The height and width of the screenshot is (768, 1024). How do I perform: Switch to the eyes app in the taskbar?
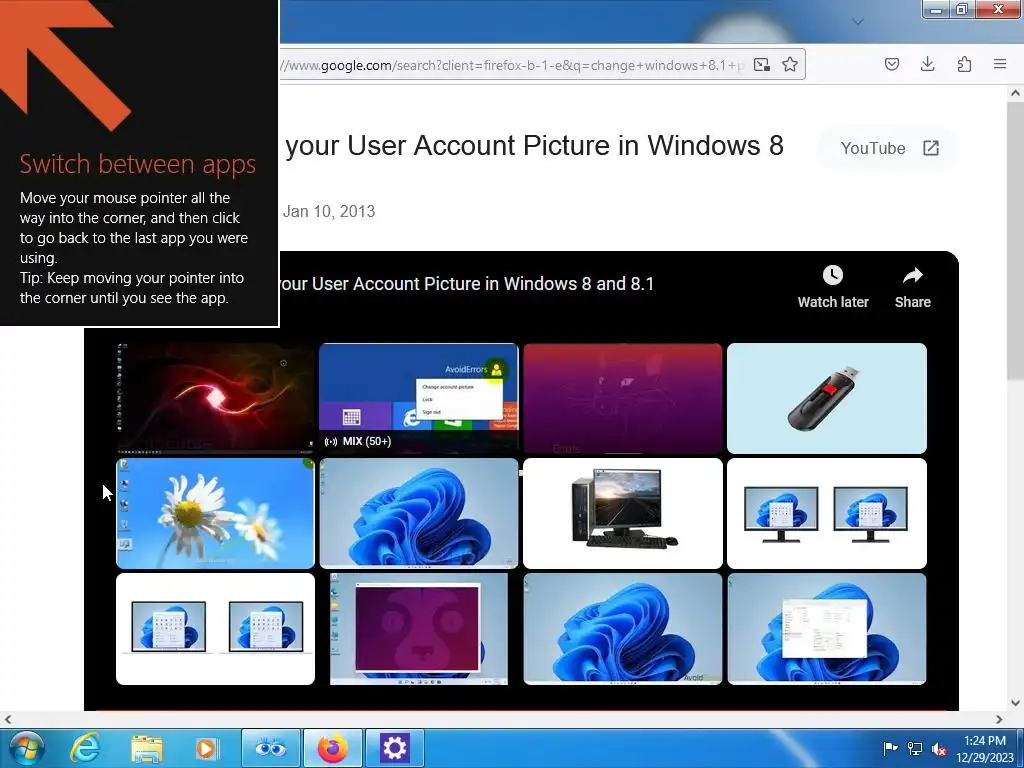tap(271, 748)
